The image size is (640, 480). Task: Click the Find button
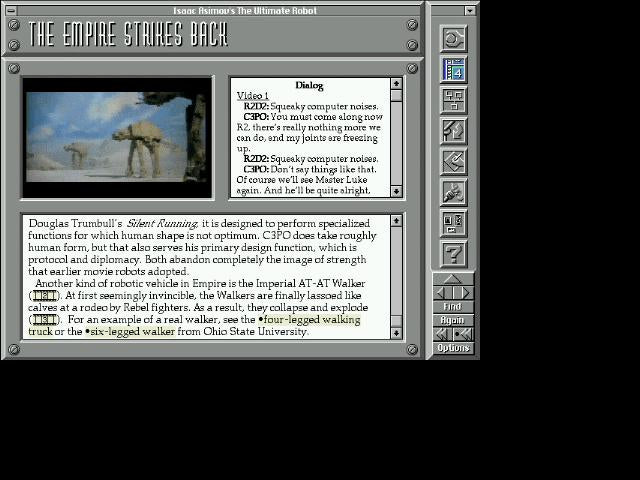click(x=453, y=307)
